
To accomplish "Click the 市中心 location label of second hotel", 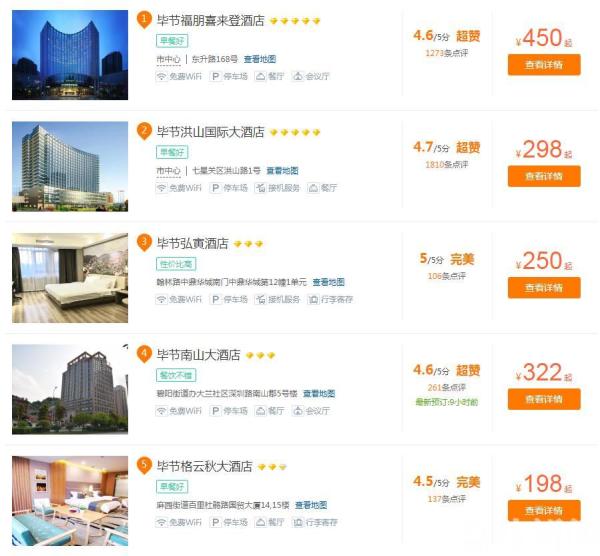I will (x=168, y=171).
